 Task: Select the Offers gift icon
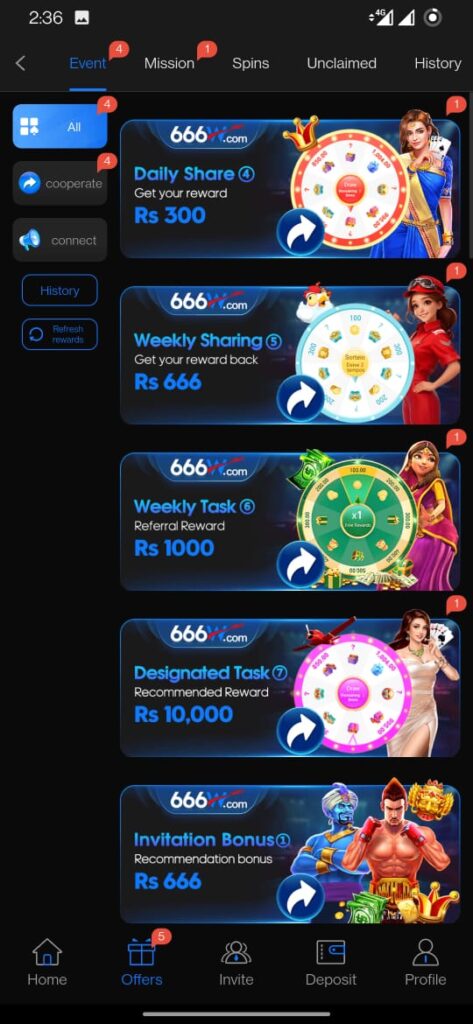click(x=141, y=953)
